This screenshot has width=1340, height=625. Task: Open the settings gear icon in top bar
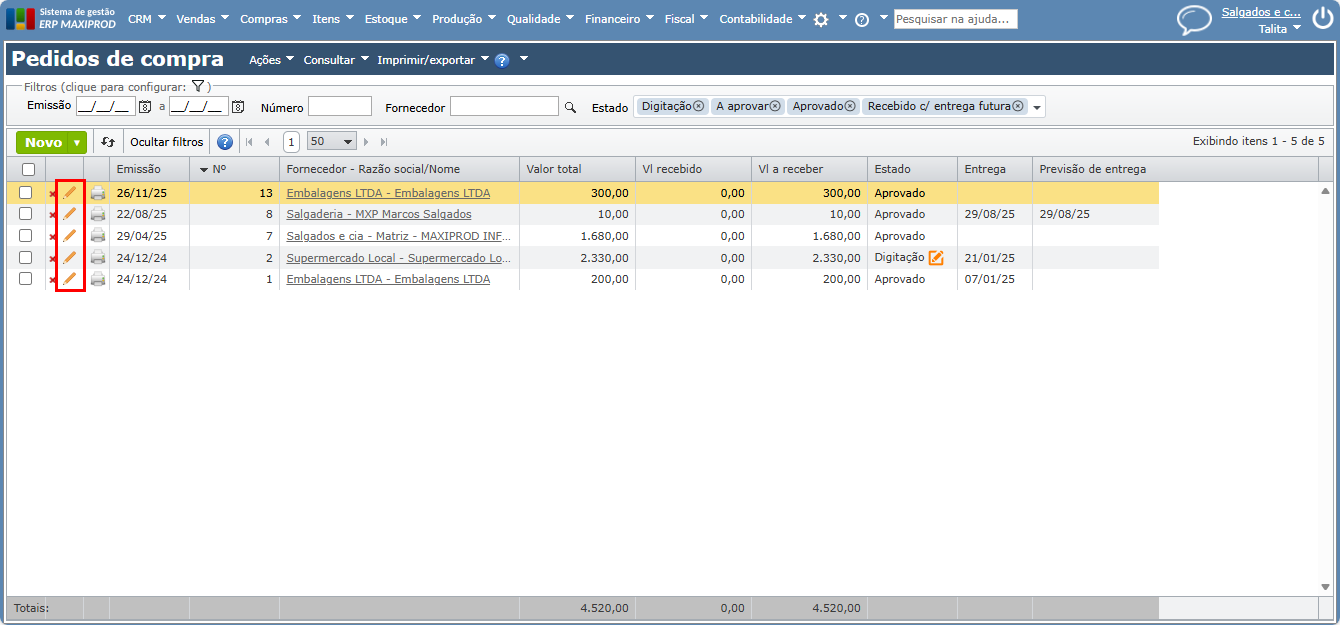click(821, 19)
